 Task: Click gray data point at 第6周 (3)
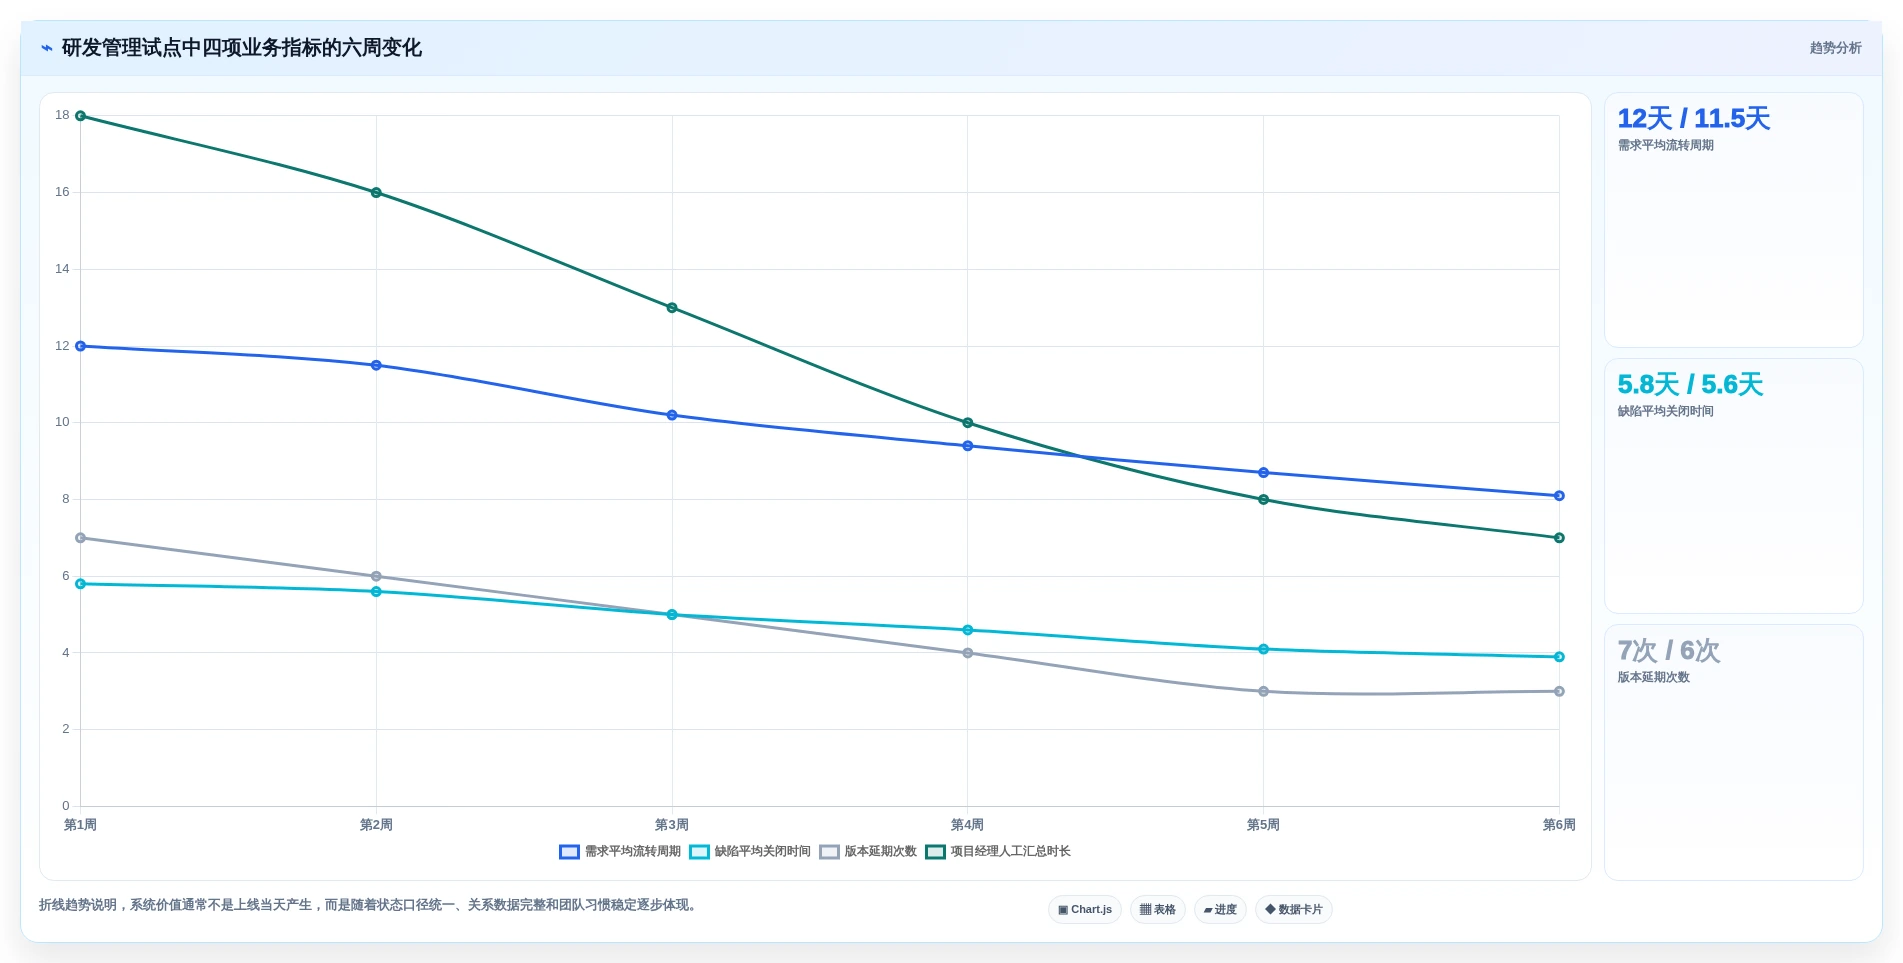click(1559, 691)
